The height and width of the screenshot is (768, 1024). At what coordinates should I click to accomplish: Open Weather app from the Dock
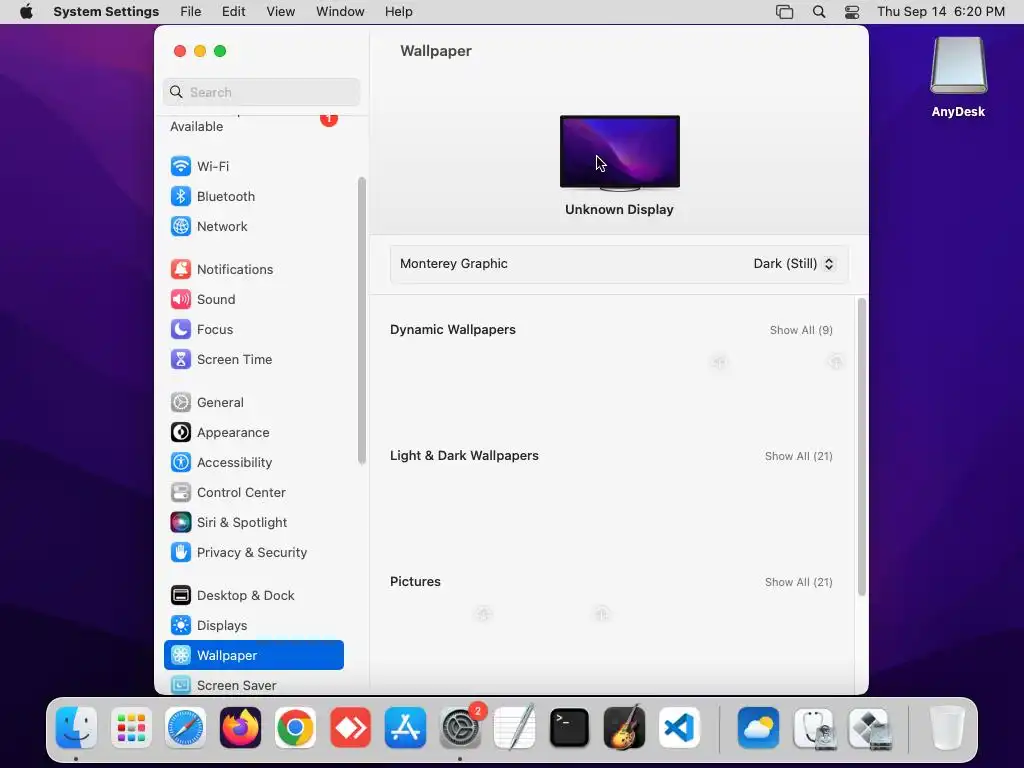[x=758, y=727]
